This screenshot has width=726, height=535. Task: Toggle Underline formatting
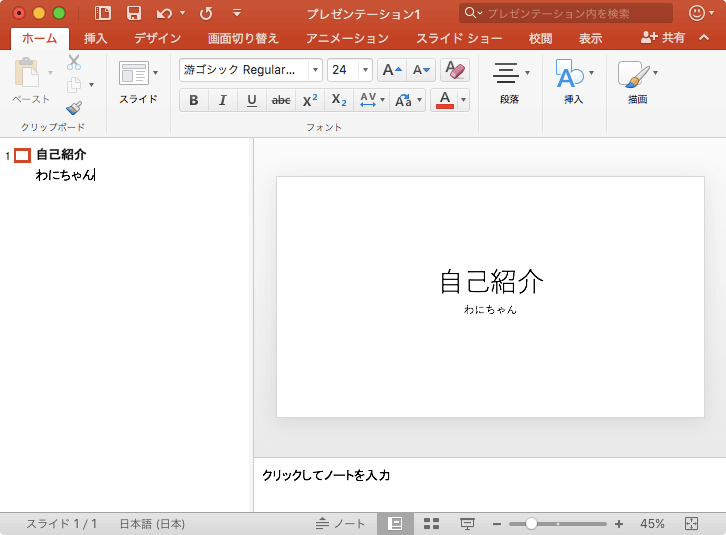coord(251,100)
